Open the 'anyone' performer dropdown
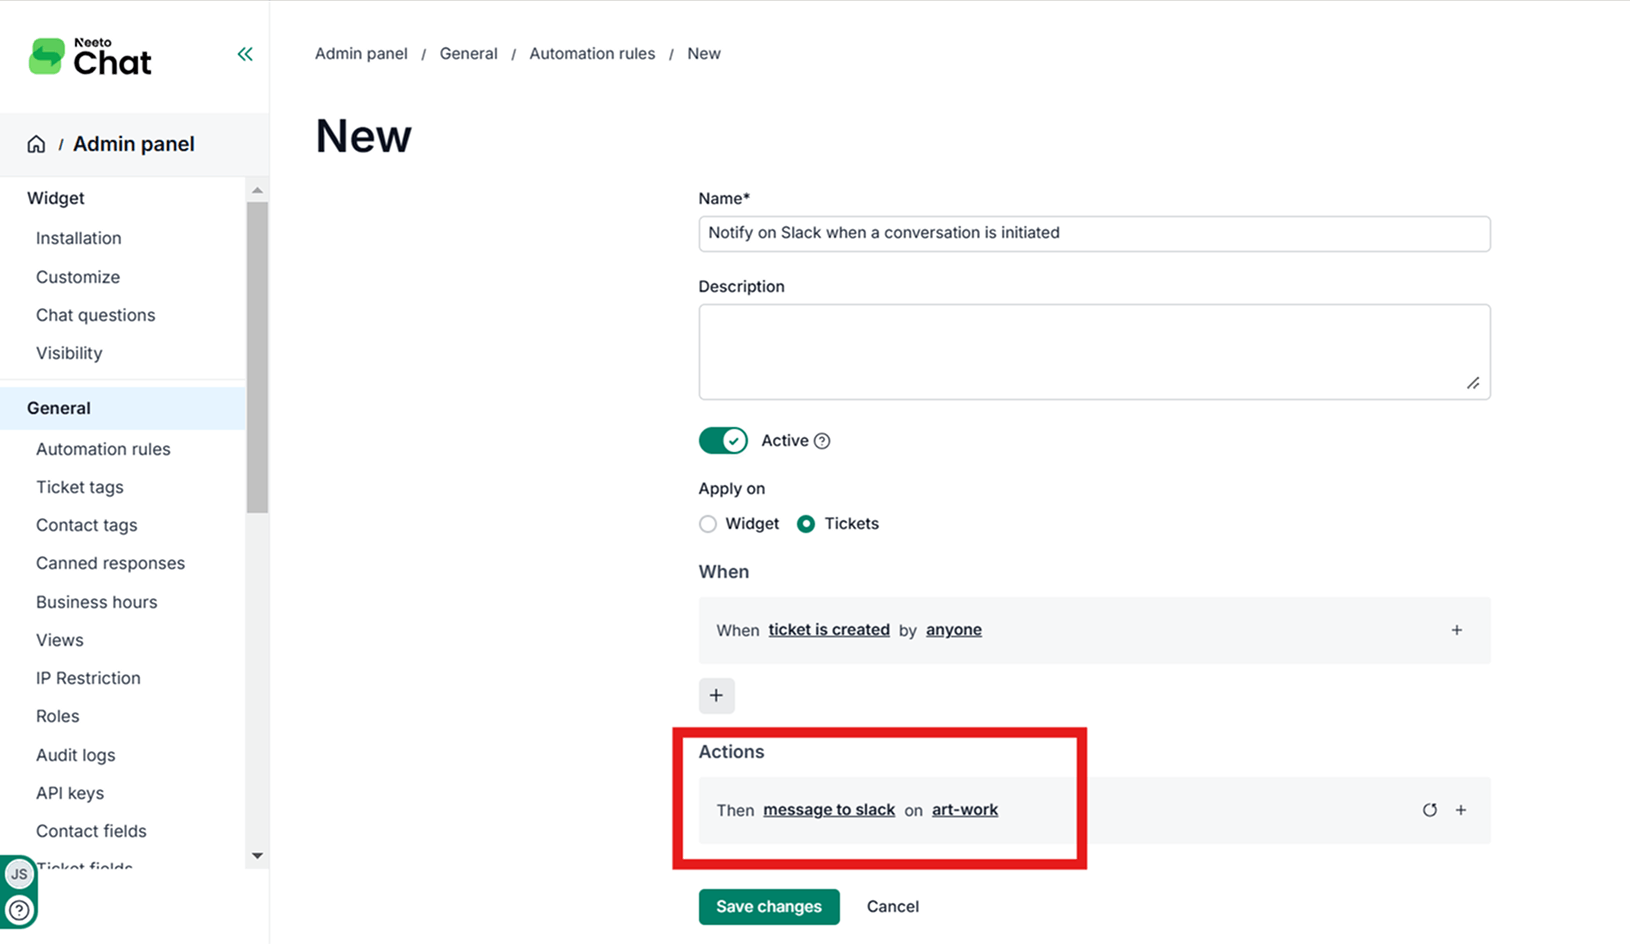 click(x=953, y=630)
